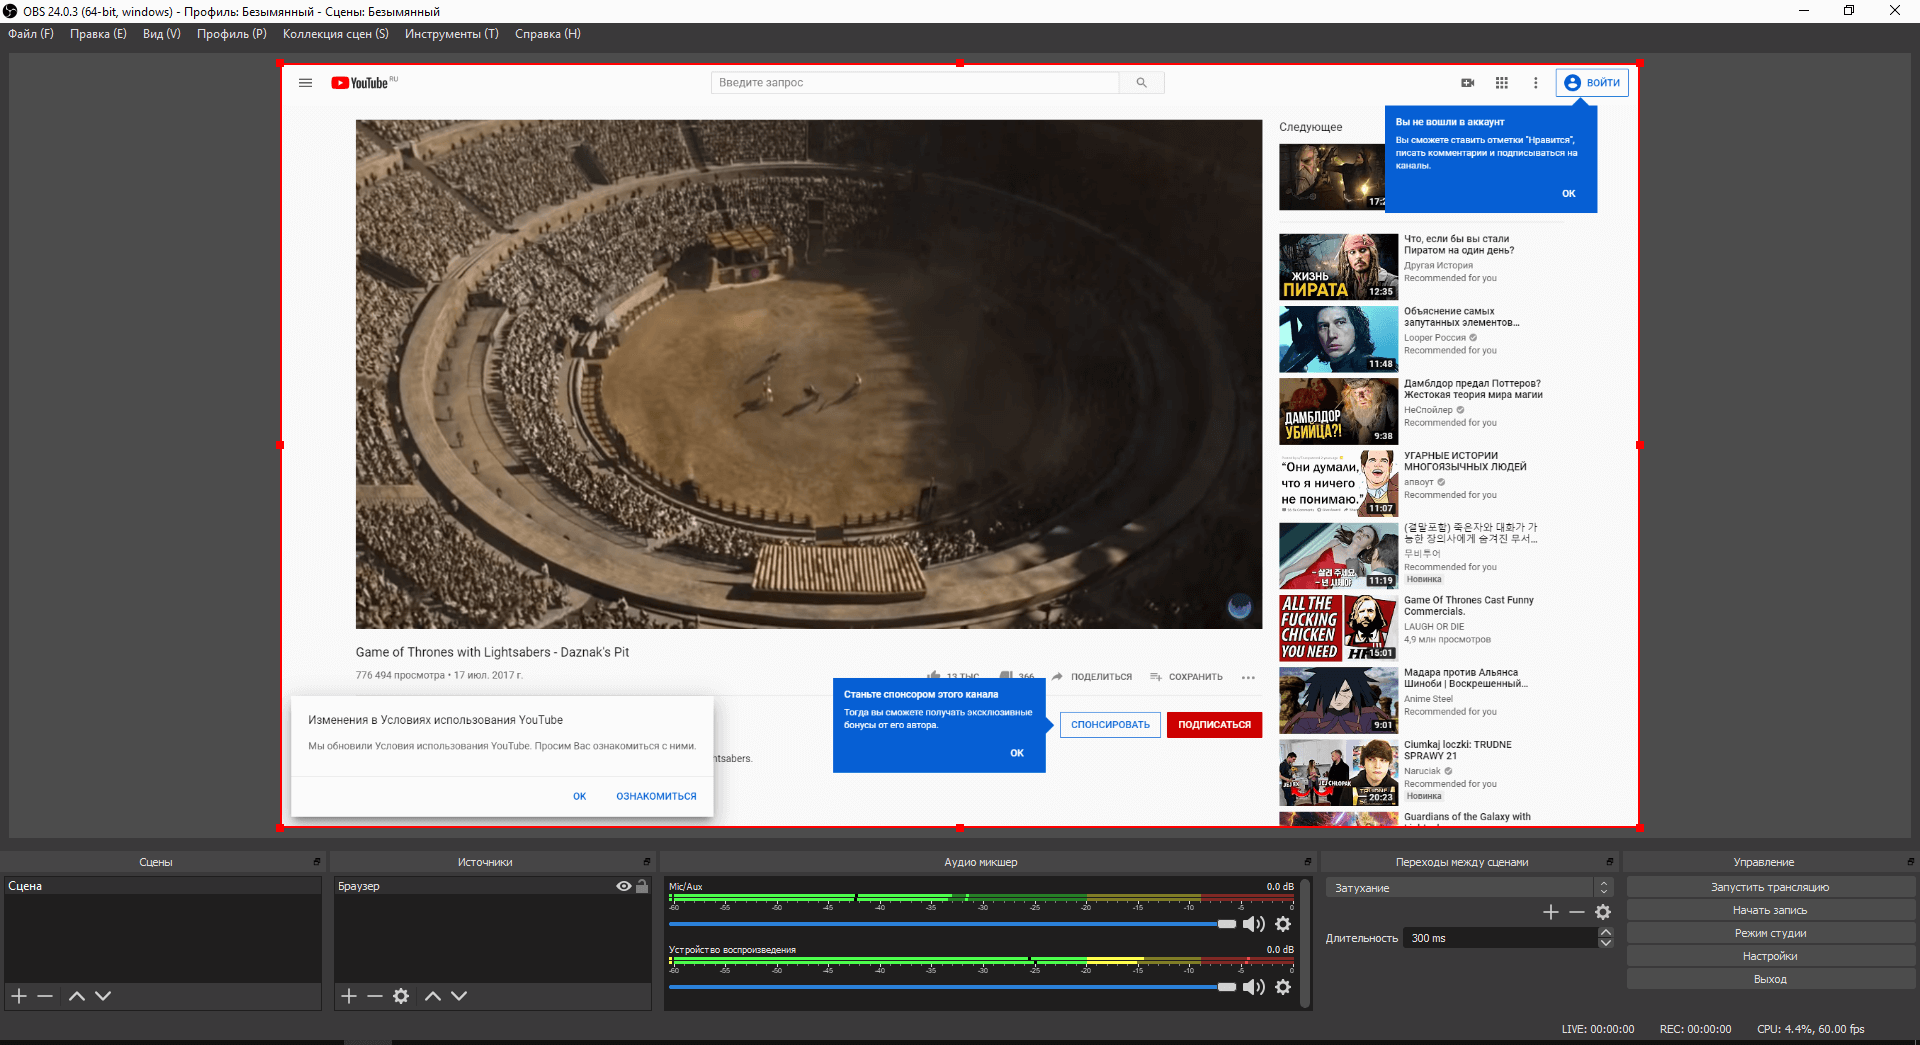The image size is (1920, 1045).
Task: Open Инструменты menu
Action: 452,34
